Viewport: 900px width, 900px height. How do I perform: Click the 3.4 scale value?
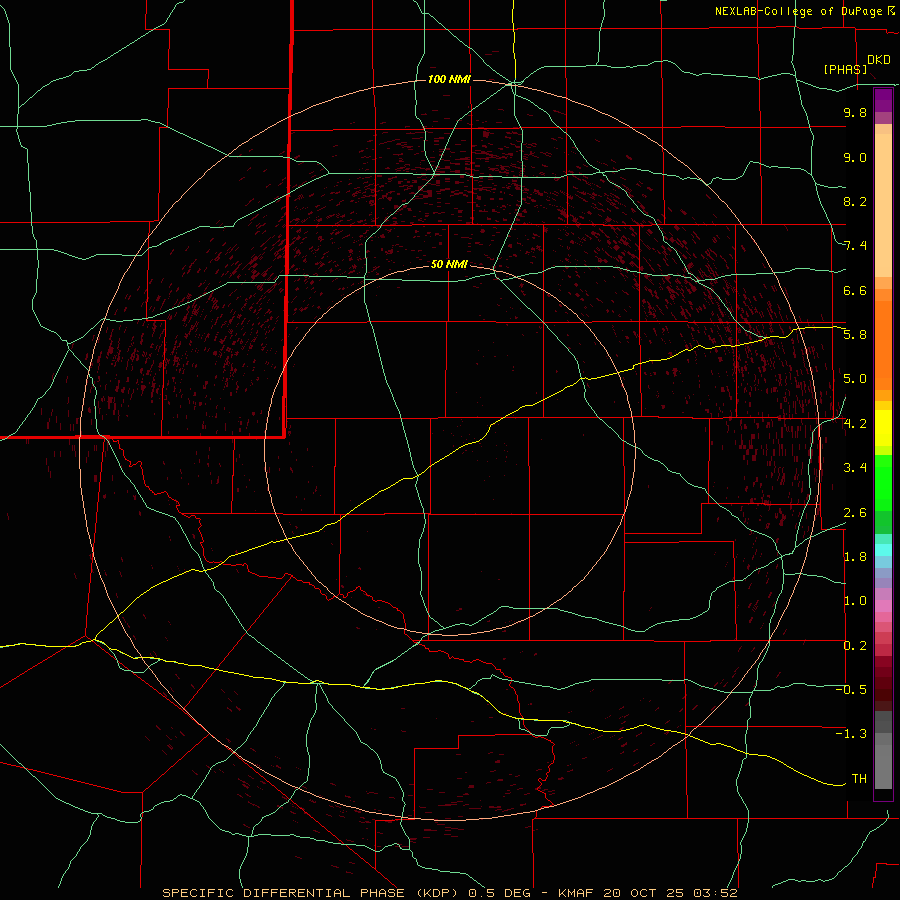[x=855, y=468]
